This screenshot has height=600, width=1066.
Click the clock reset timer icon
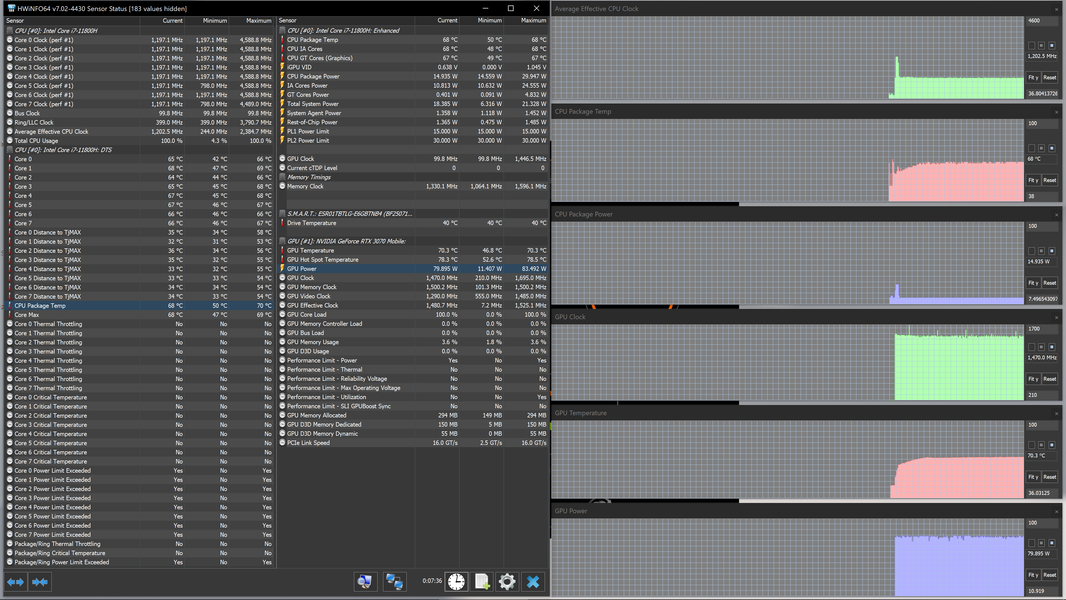456,582
